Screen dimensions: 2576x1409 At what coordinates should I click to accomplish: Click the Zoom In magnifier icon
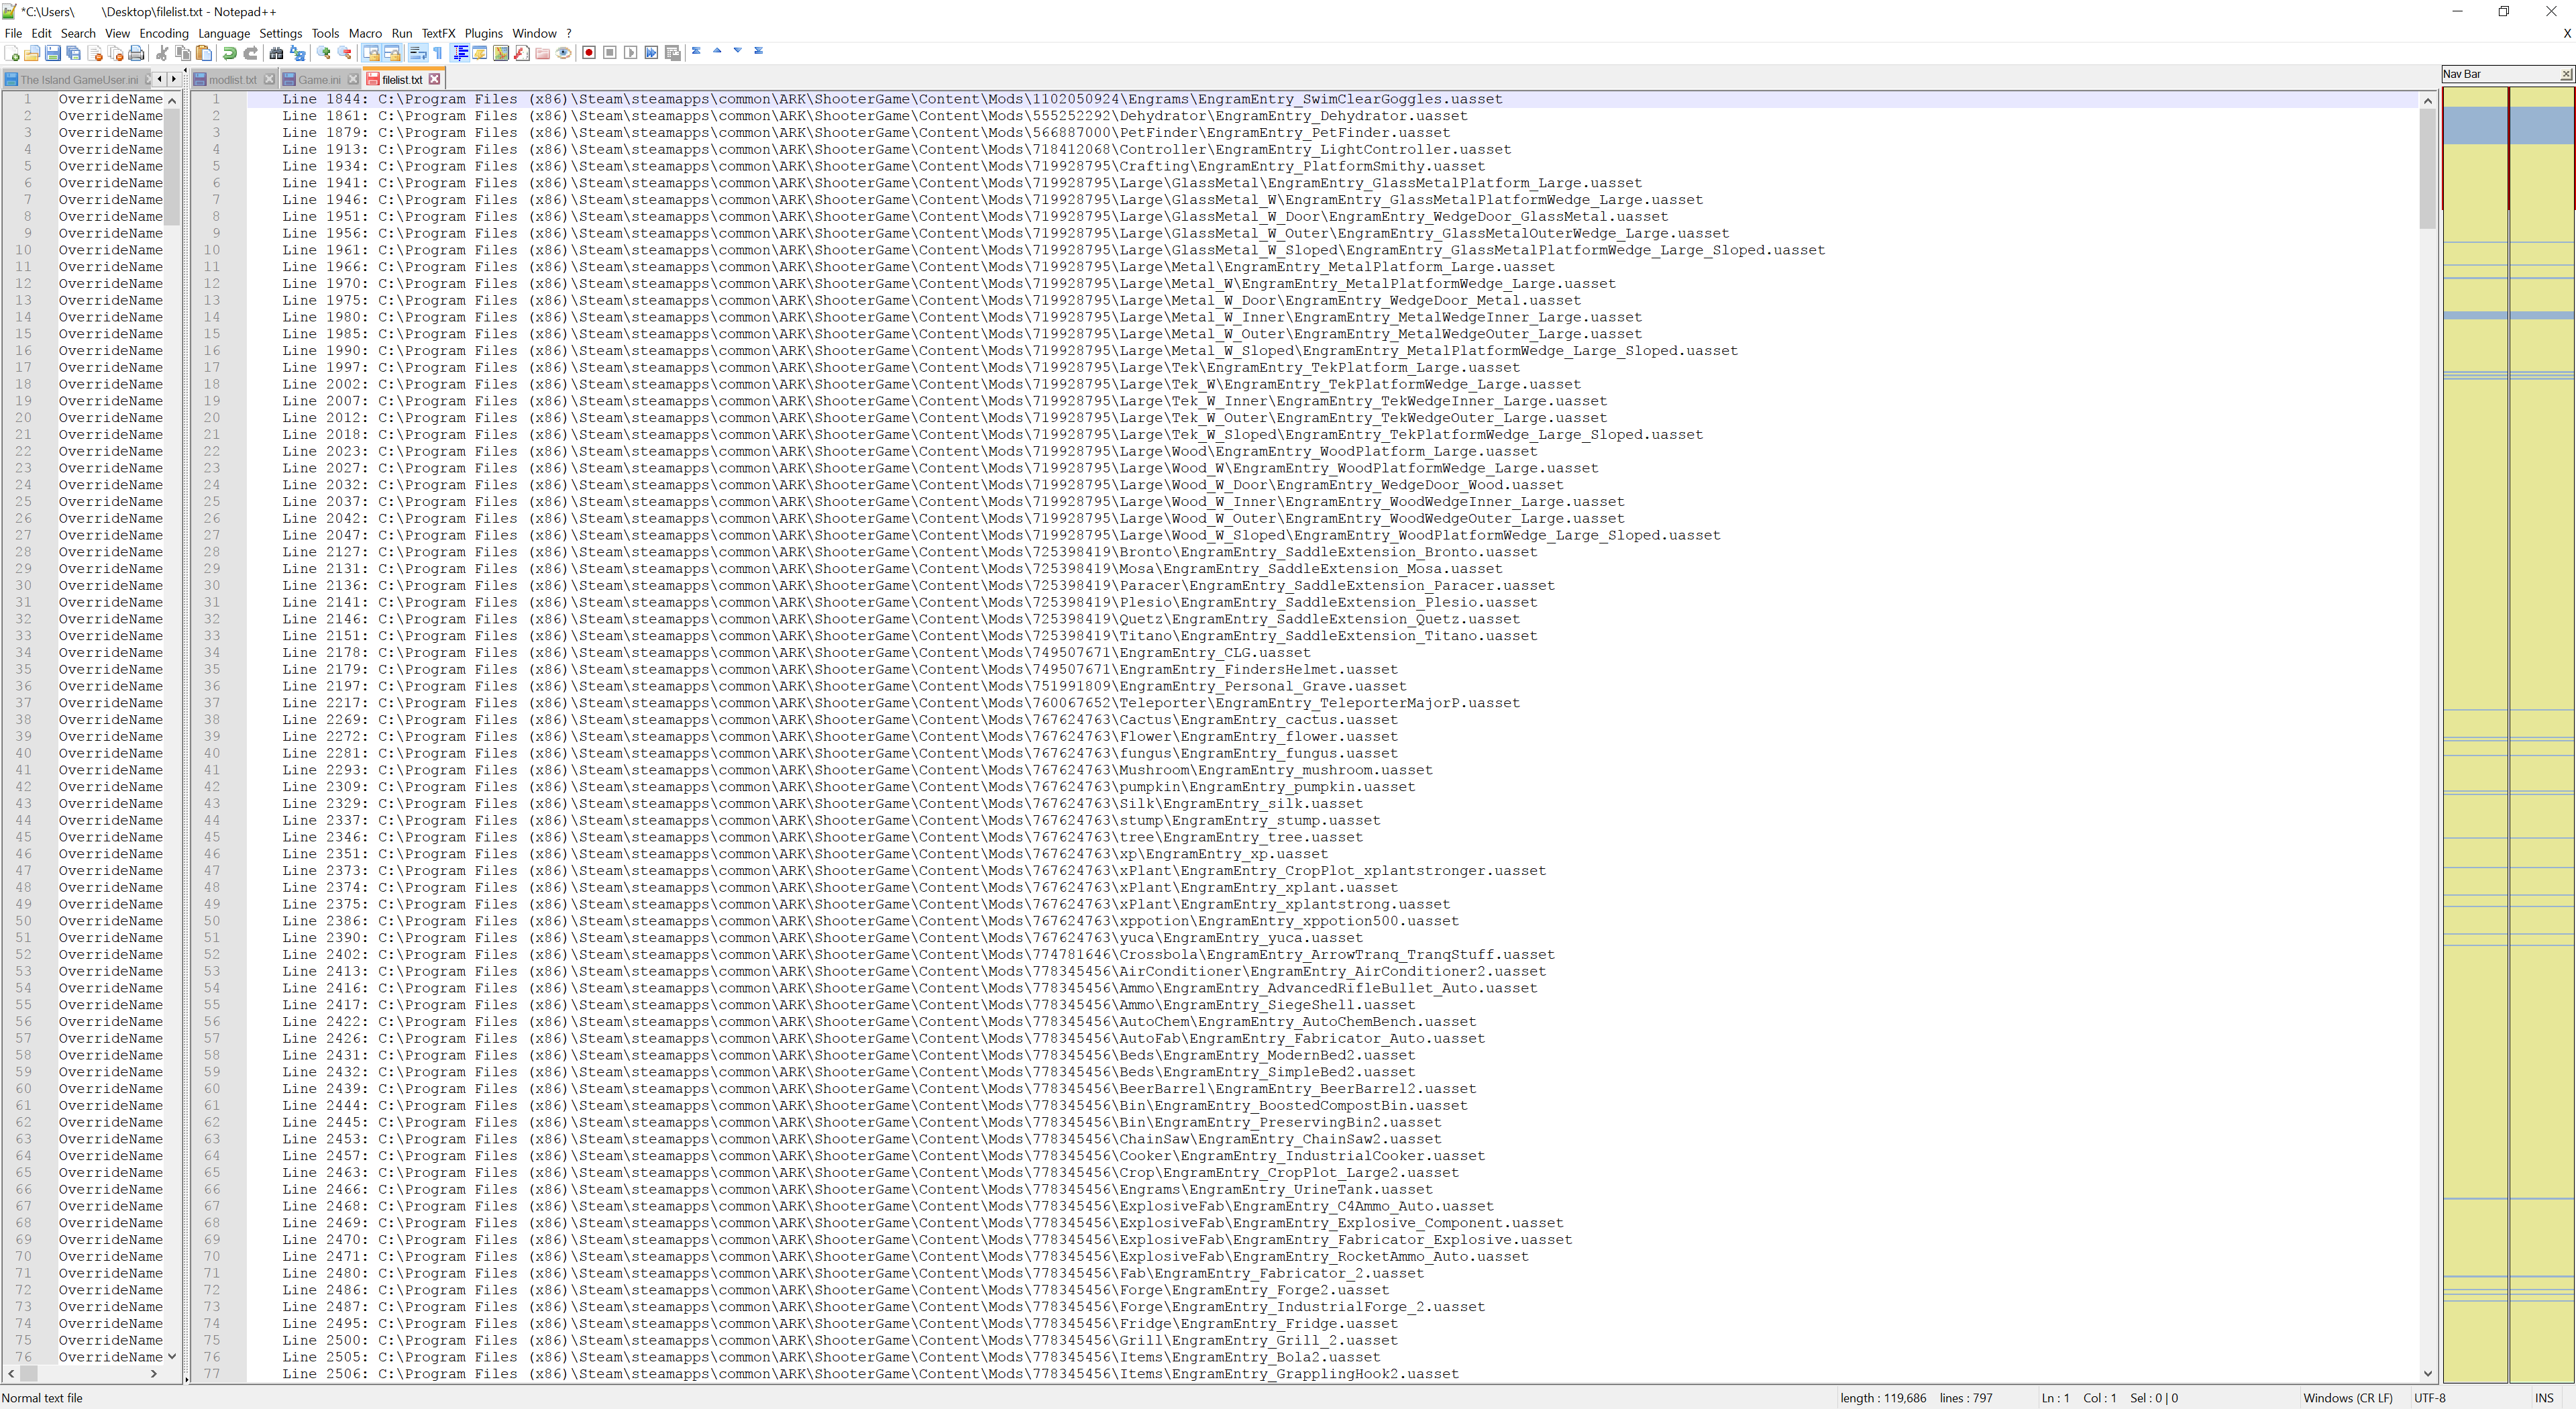[x=324, y=53]
